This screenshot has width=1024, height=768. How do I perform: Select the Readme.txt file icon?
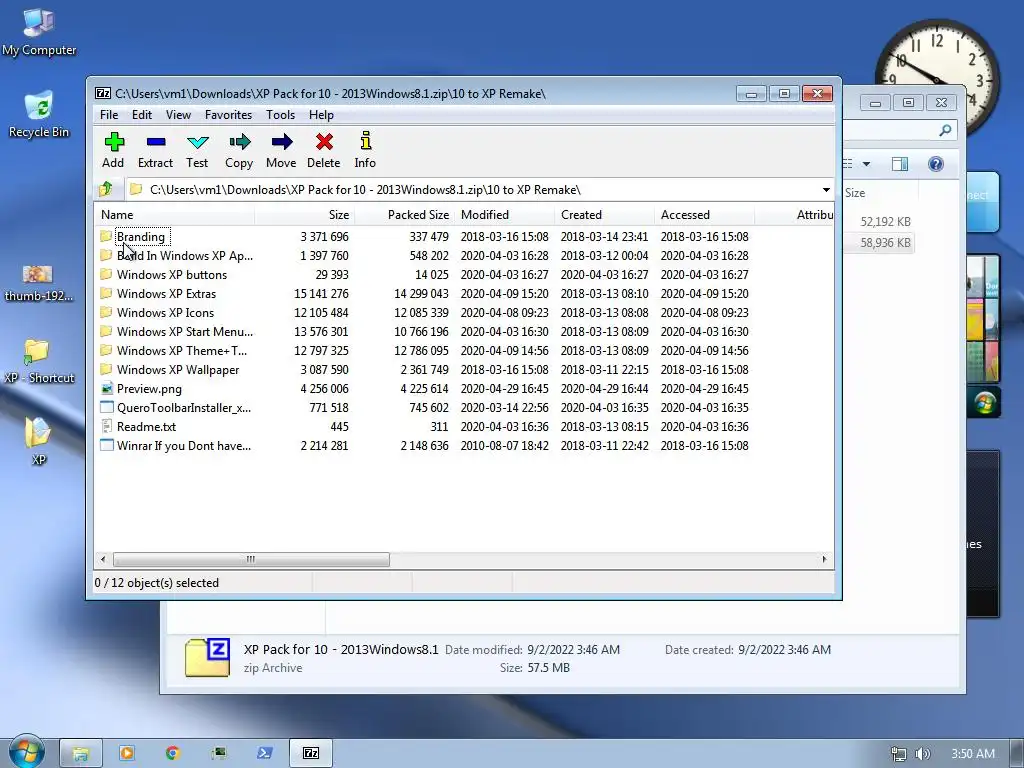coord(106,426)
